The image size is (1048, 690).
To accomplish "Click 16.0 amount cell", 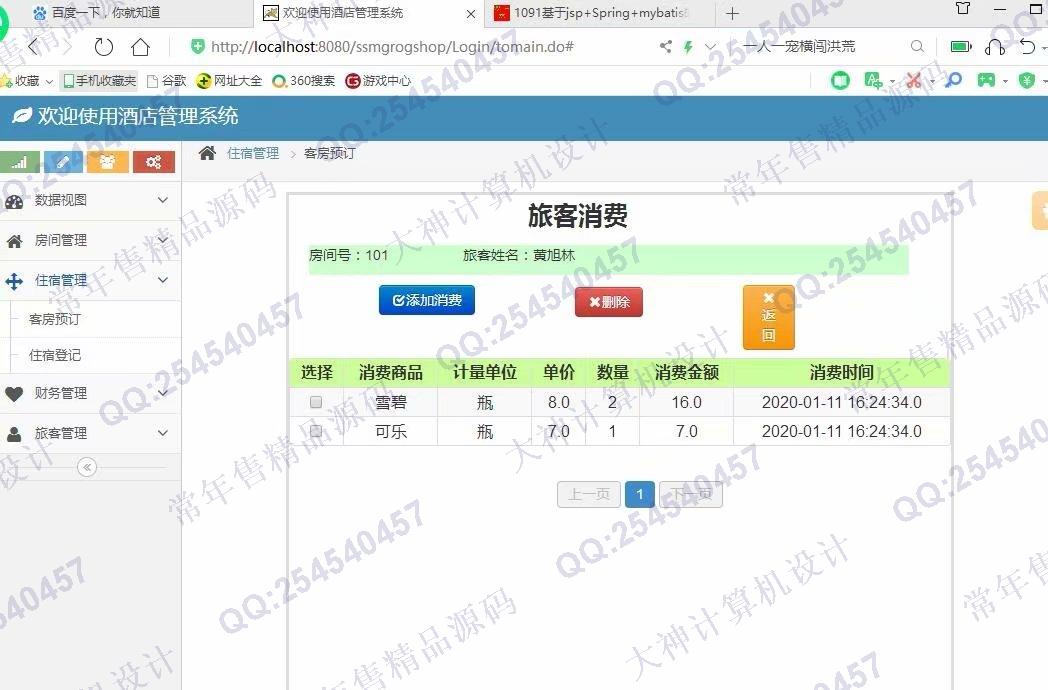I will pyautogui.click(x=686, y=402).
